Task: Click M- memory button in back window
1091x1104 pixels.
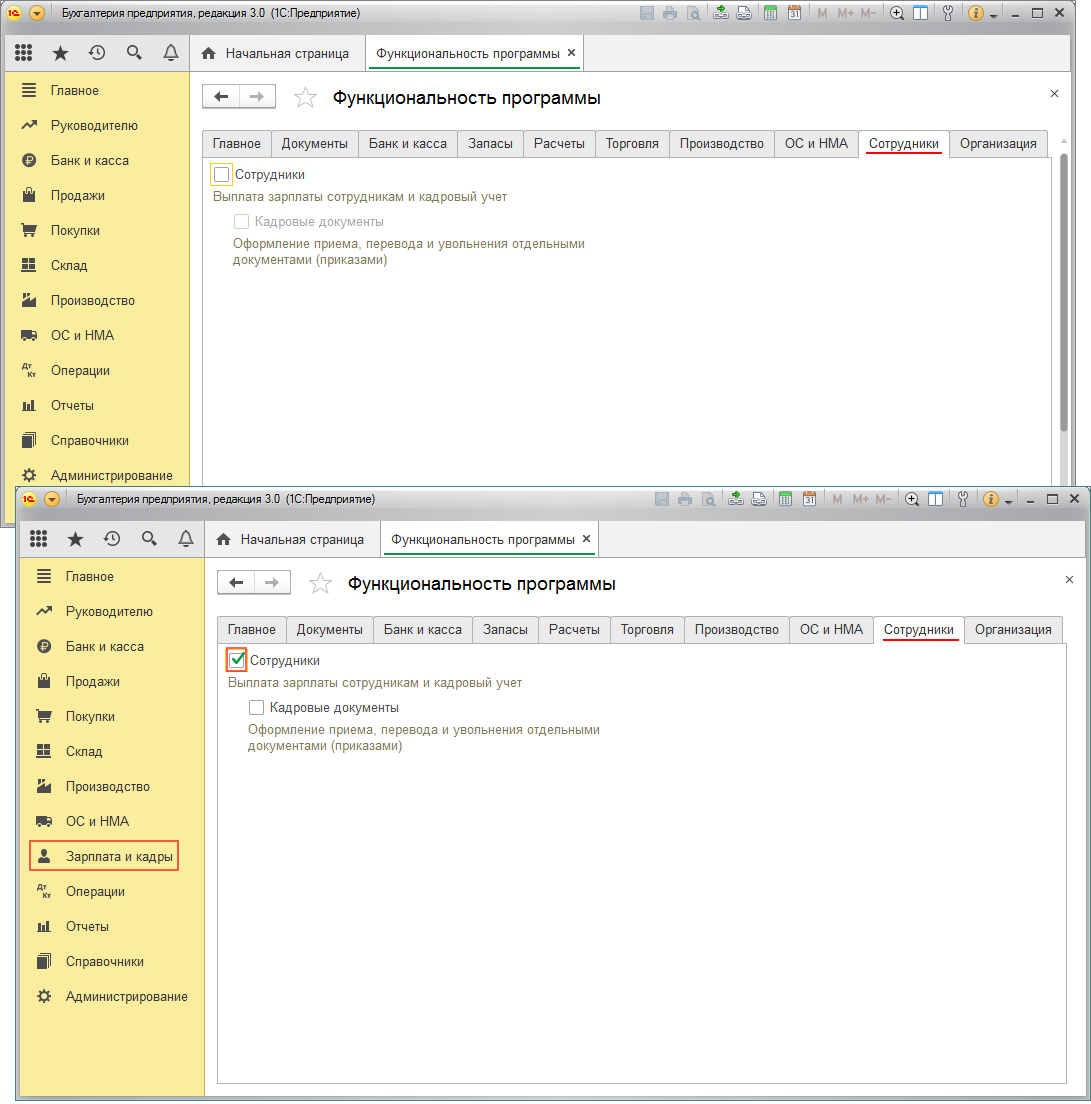Action: (869, 13)
